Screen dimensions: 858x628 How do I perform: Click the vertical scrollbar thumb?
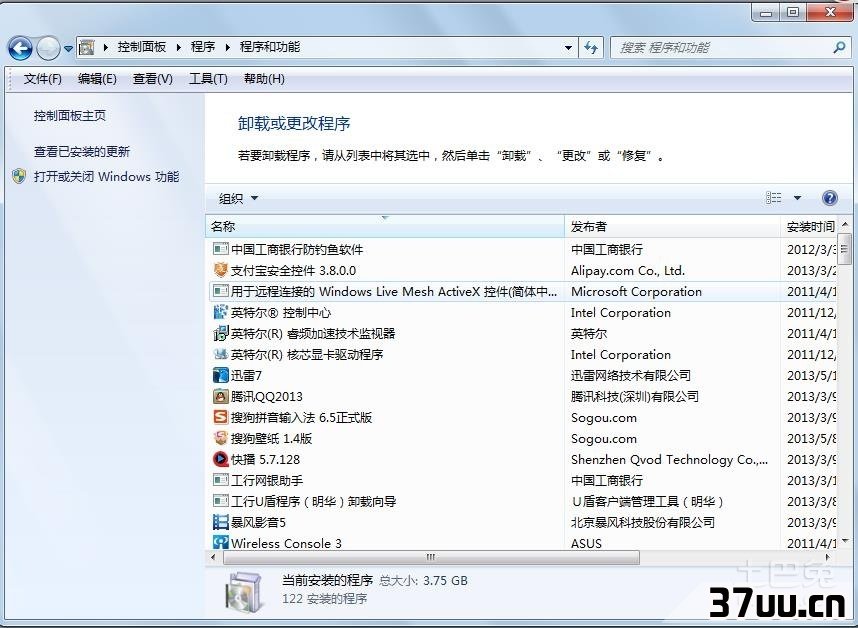pyautogui.click(x=845, y=247)
